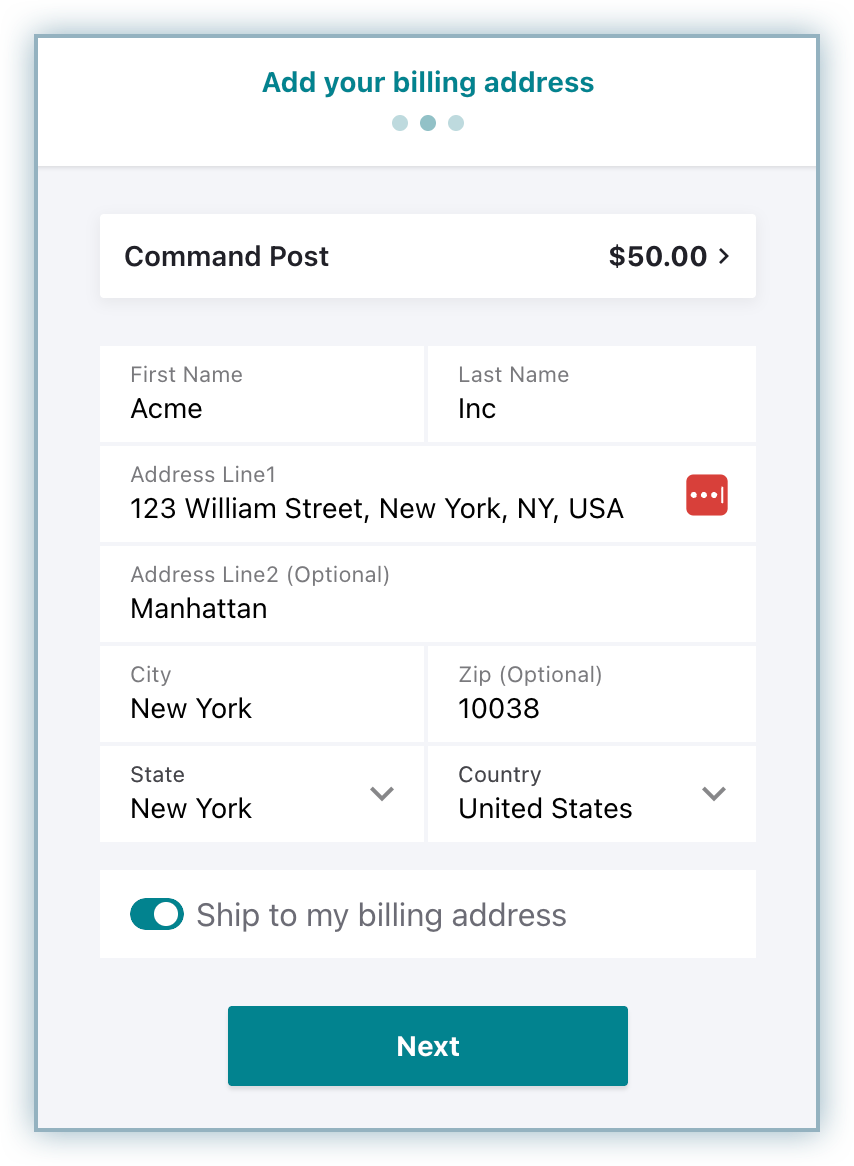Open the Country dropdown
Screen dimensions: 854x1166
[590, 794]
